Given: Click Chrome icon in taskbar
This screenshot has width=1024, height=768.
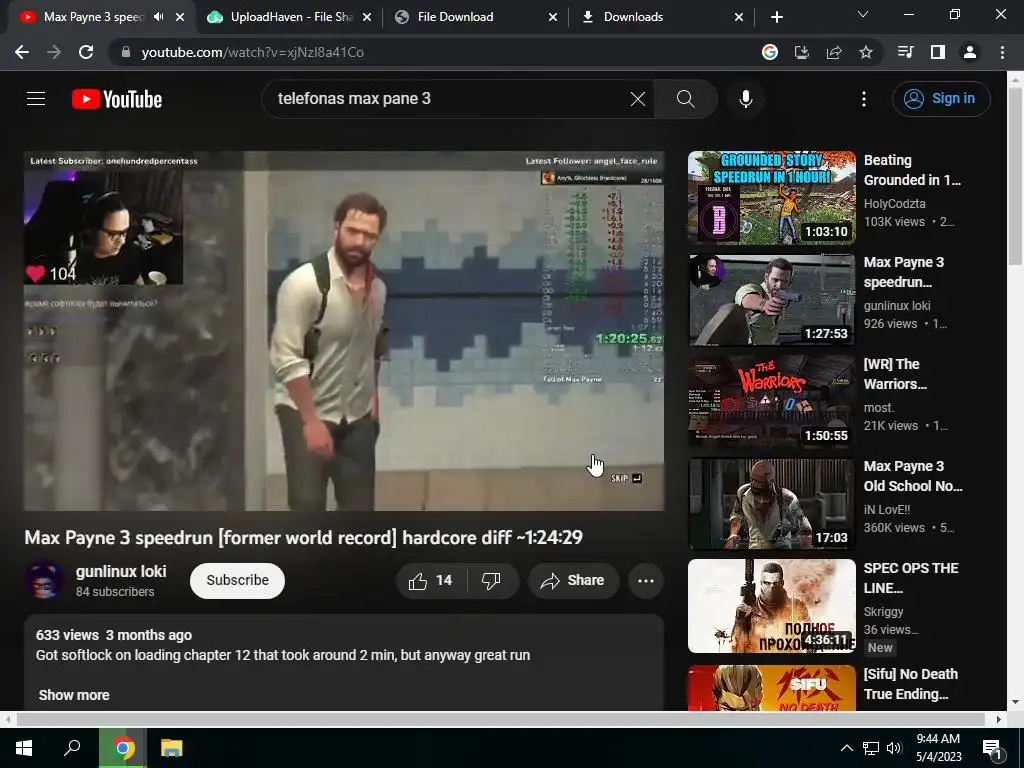Looking at the screenshot, I should pyautogui.click(x=123, y=748).
